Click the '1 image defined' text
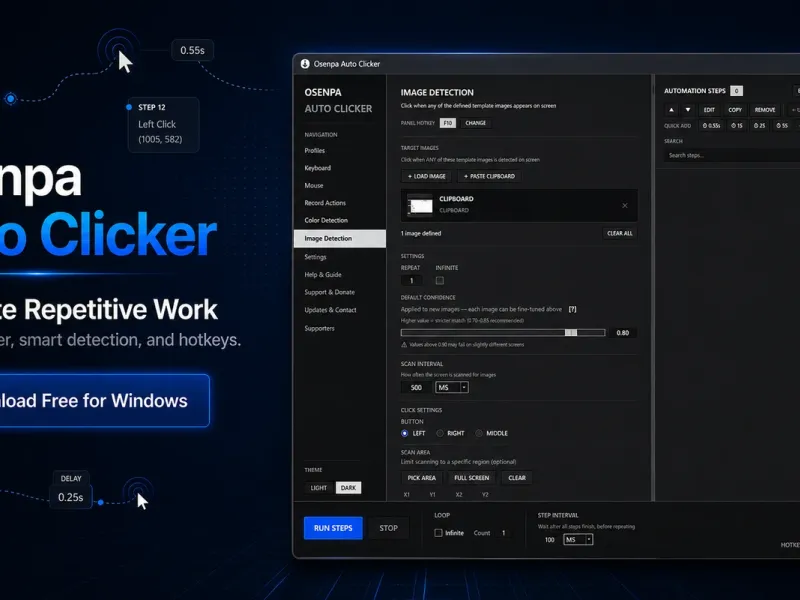This screenshot has height=600, width=800. coord(421,233)
